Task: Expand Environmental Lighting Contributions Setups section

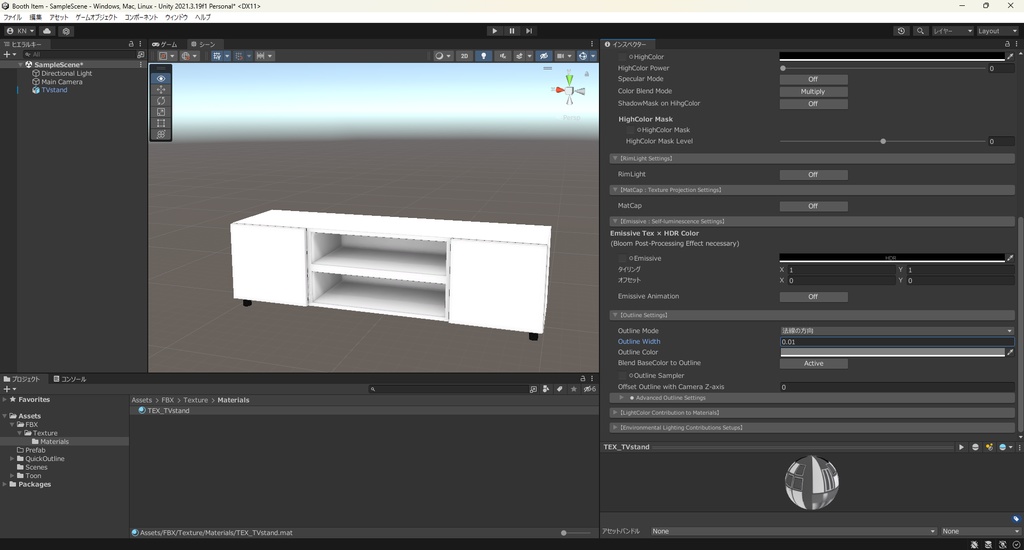Action: (x=812, y=427)
